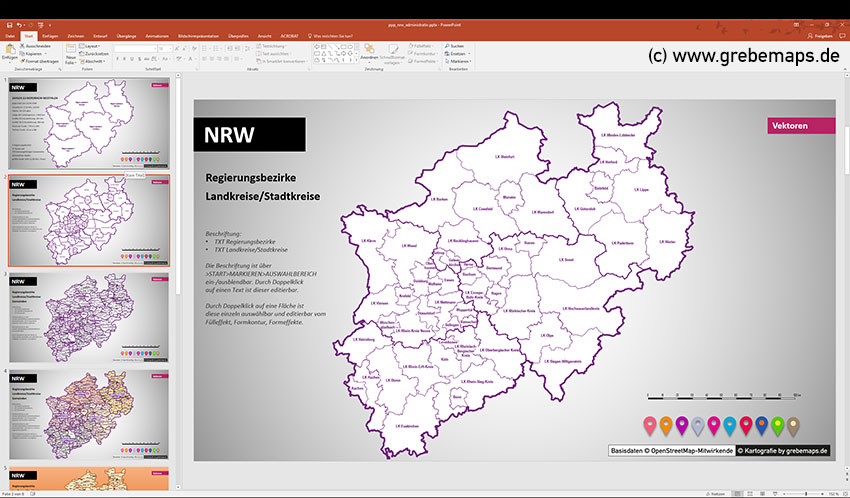
Task: Click the Anordnen arrange icon
Action: (x=368, y=51)
